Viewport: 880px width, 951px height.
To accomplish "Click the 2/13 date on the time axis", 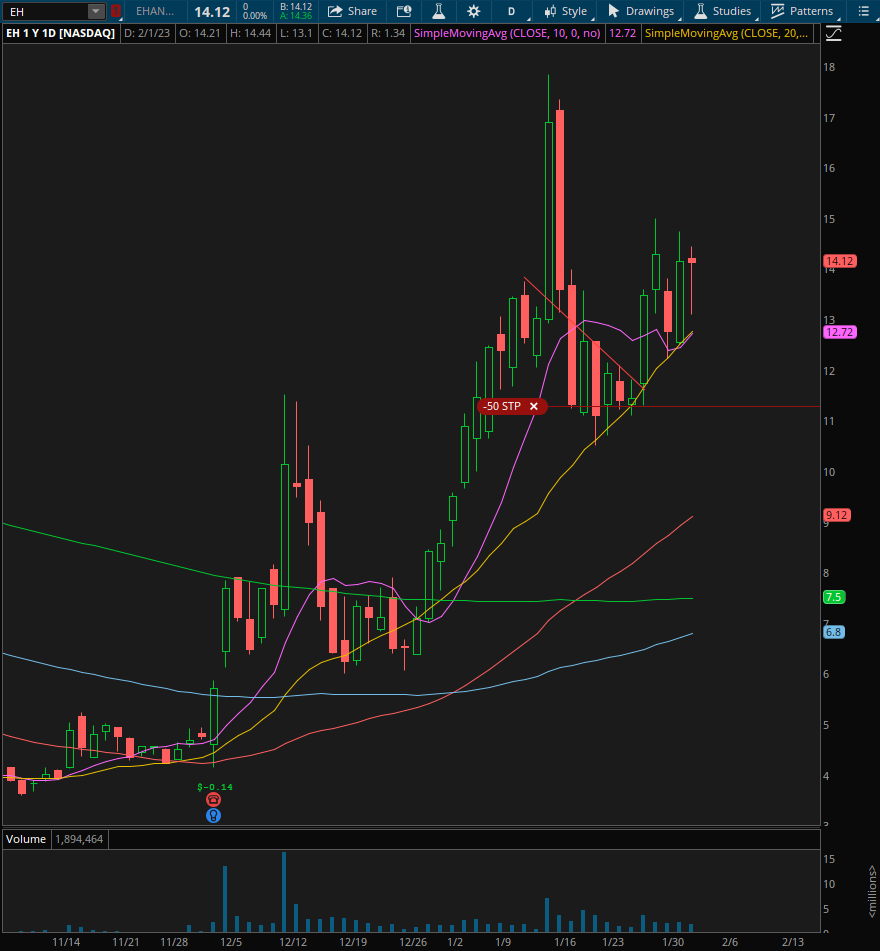I will coord(793,942).
